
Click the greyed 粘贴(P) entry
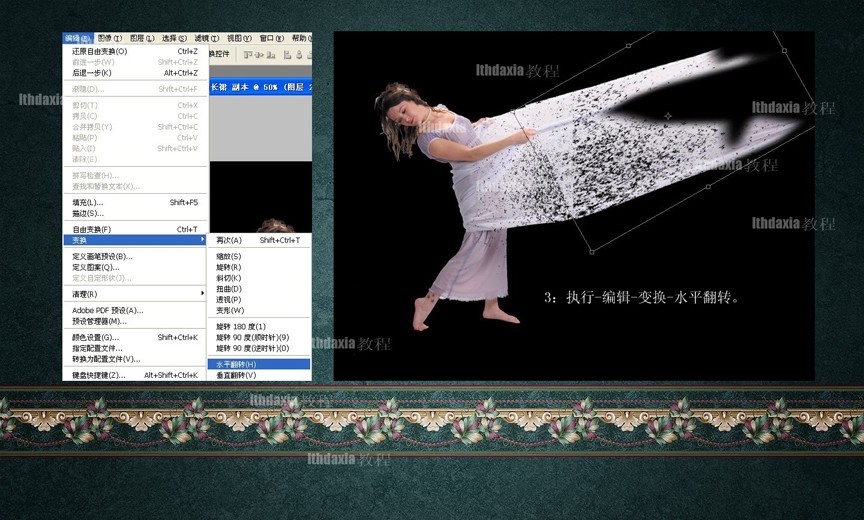135,138
